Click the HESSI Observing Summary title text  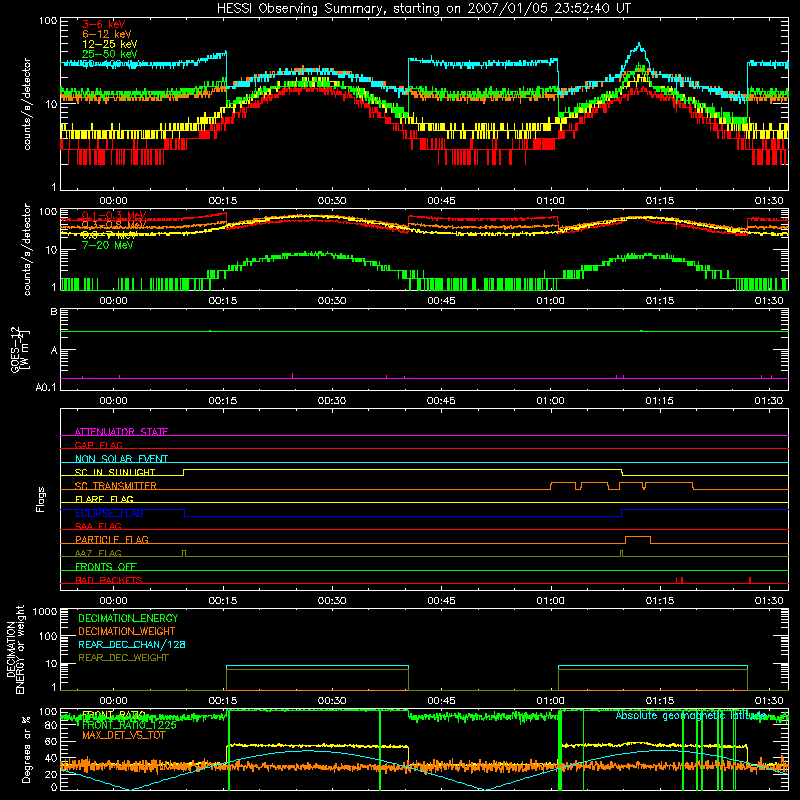click(423, 9)
